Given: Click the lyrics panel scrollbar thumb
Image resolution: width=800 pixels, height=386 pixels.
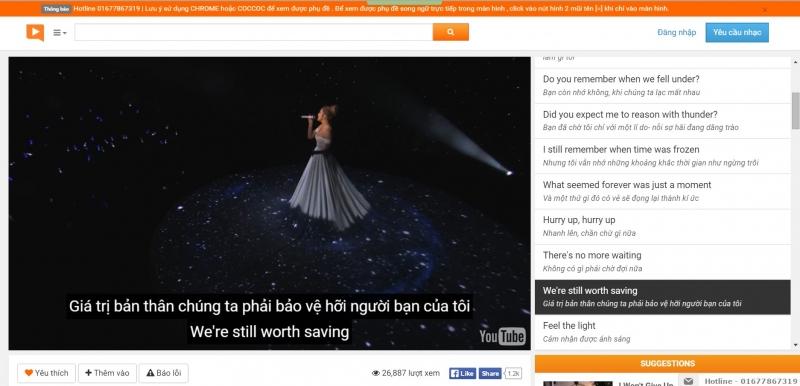Looking at the screenshot, I should point(795,111).
